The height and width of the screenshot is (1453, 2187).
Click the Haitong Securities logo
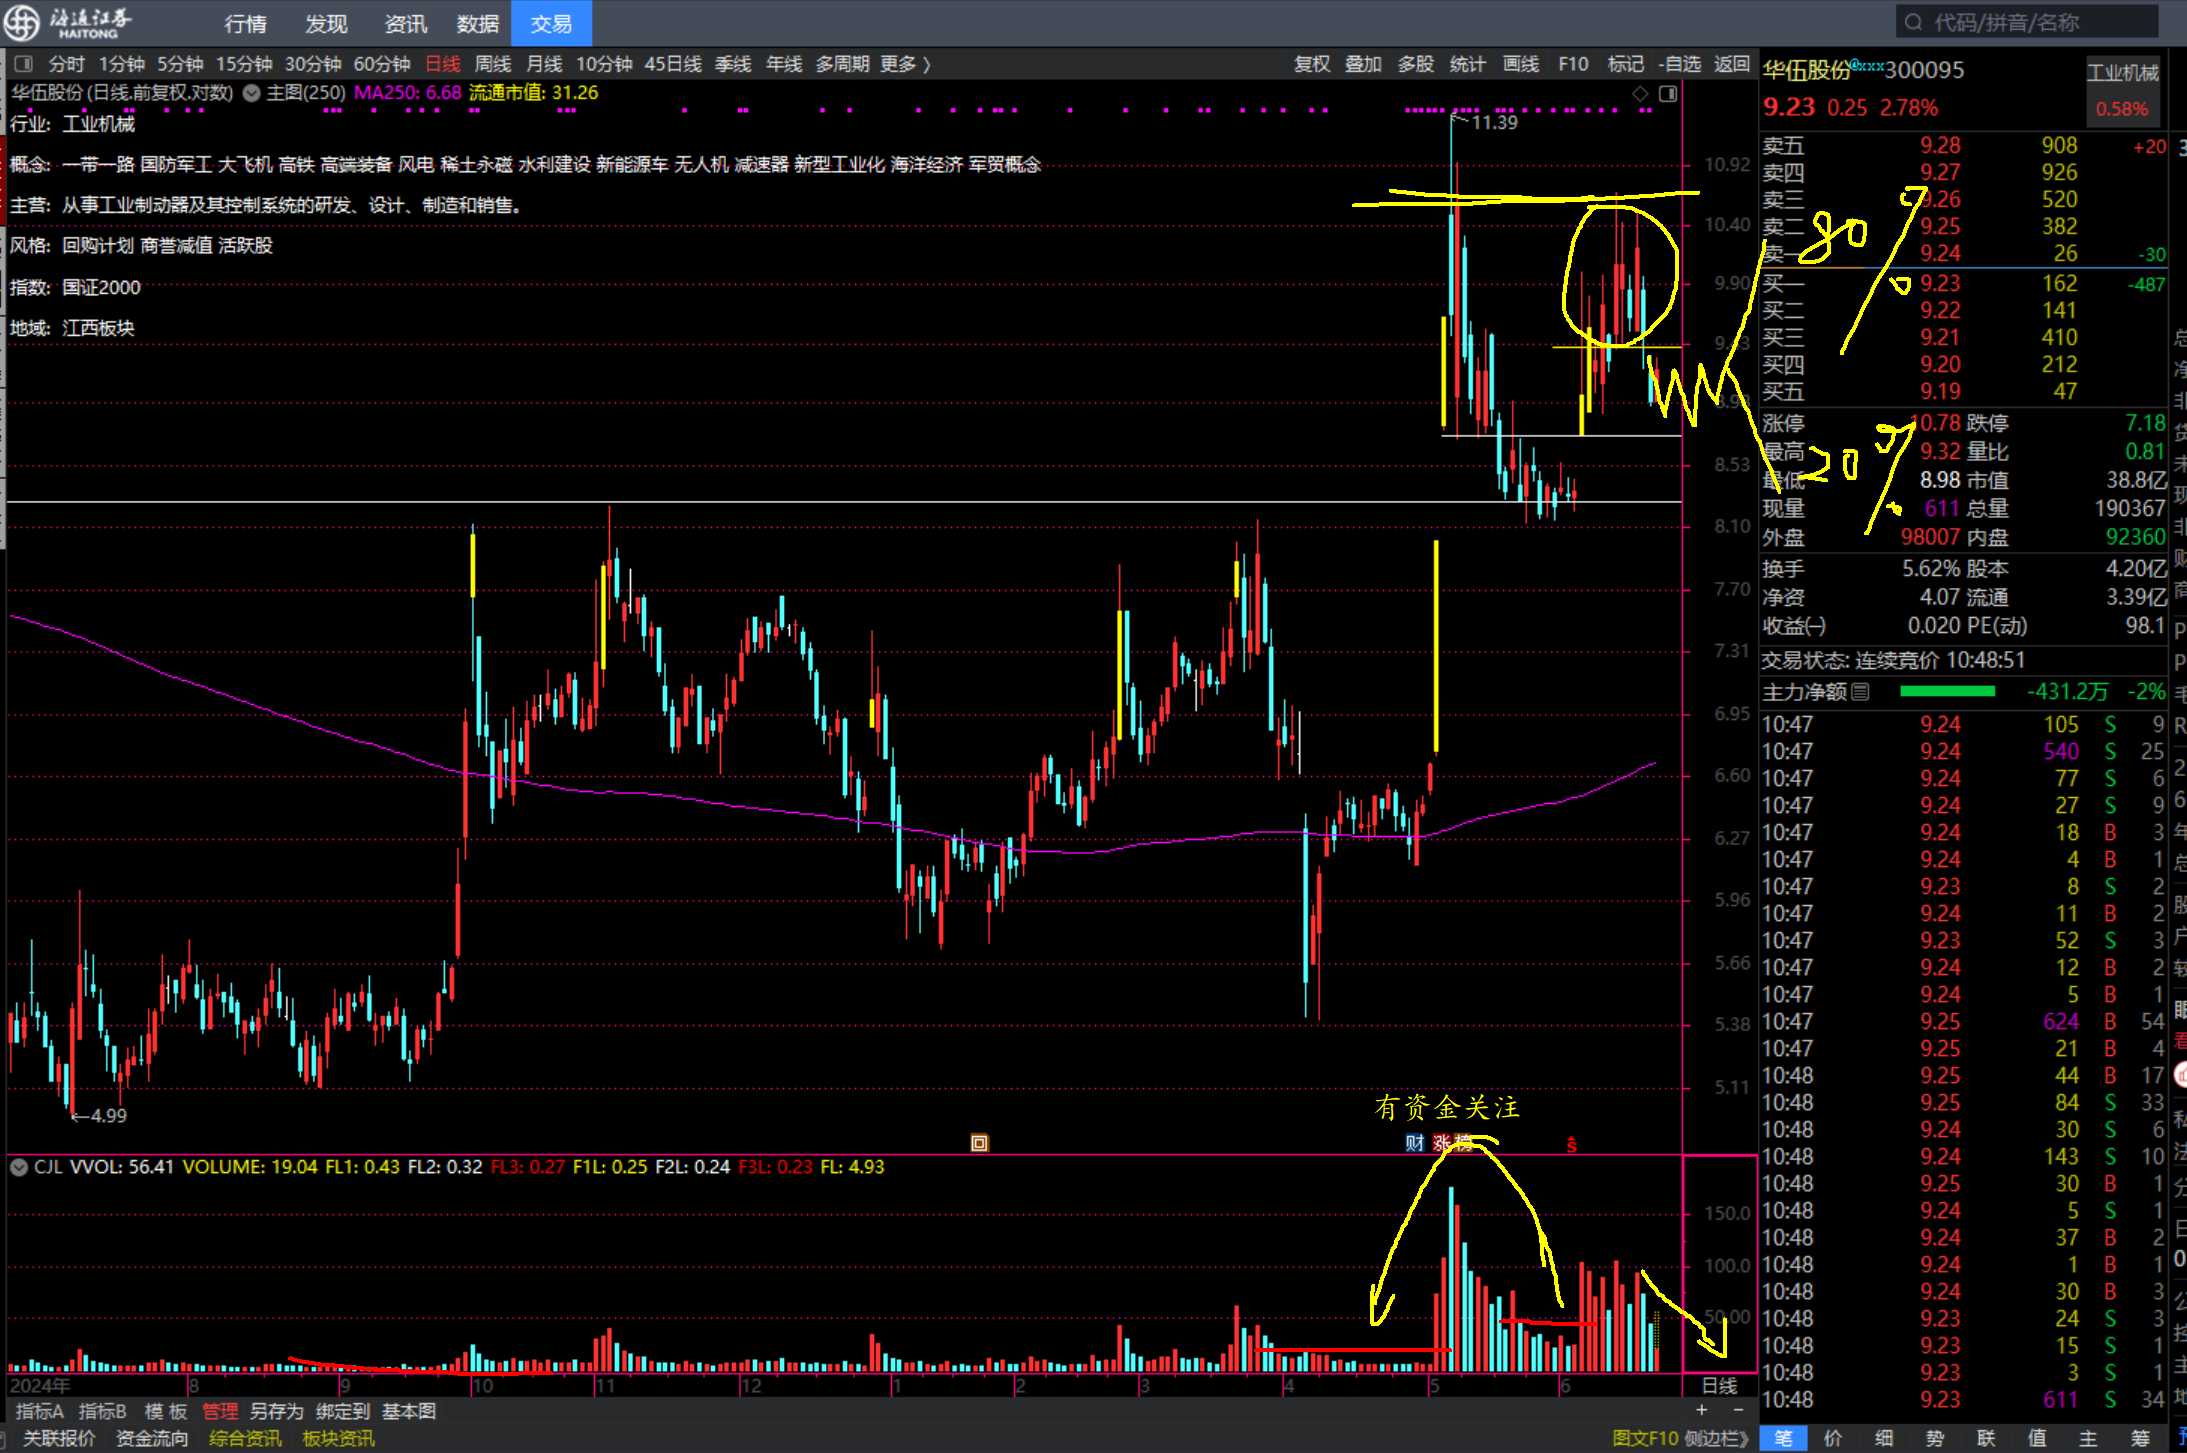[68, 22]
